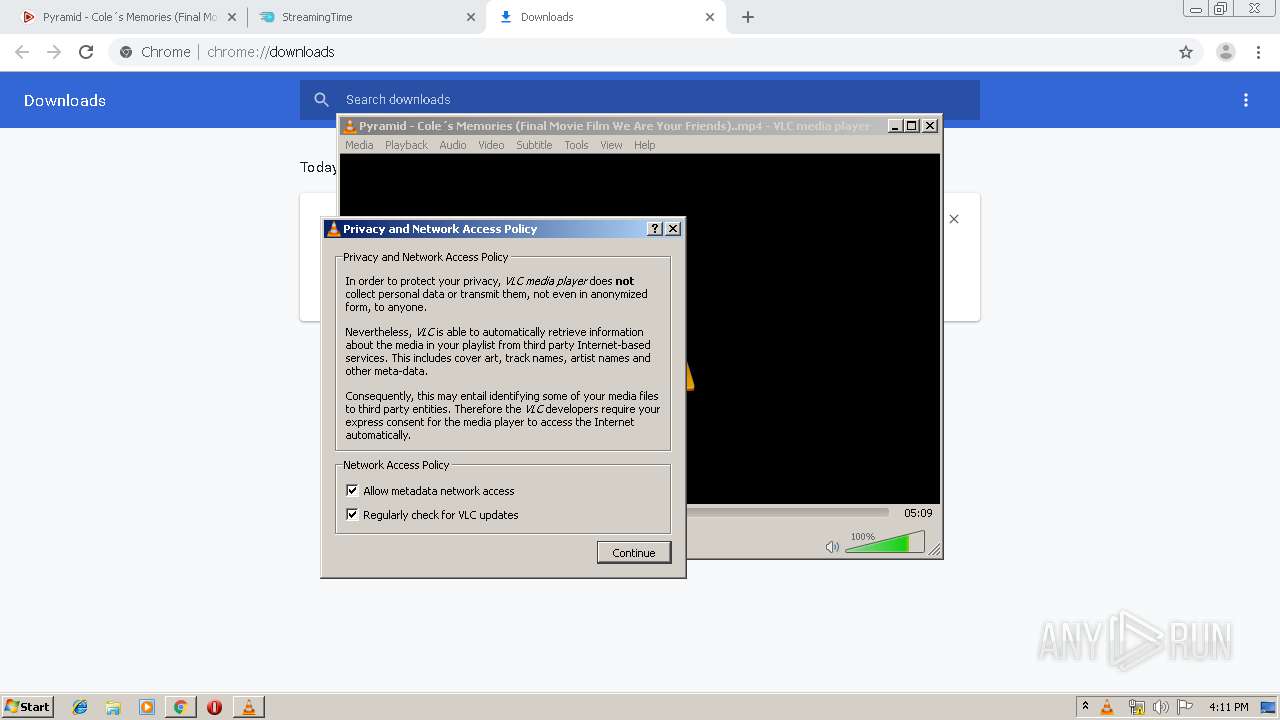
Task: Click the search magnifier icon in Downloads
Action: tap(321, 100)
